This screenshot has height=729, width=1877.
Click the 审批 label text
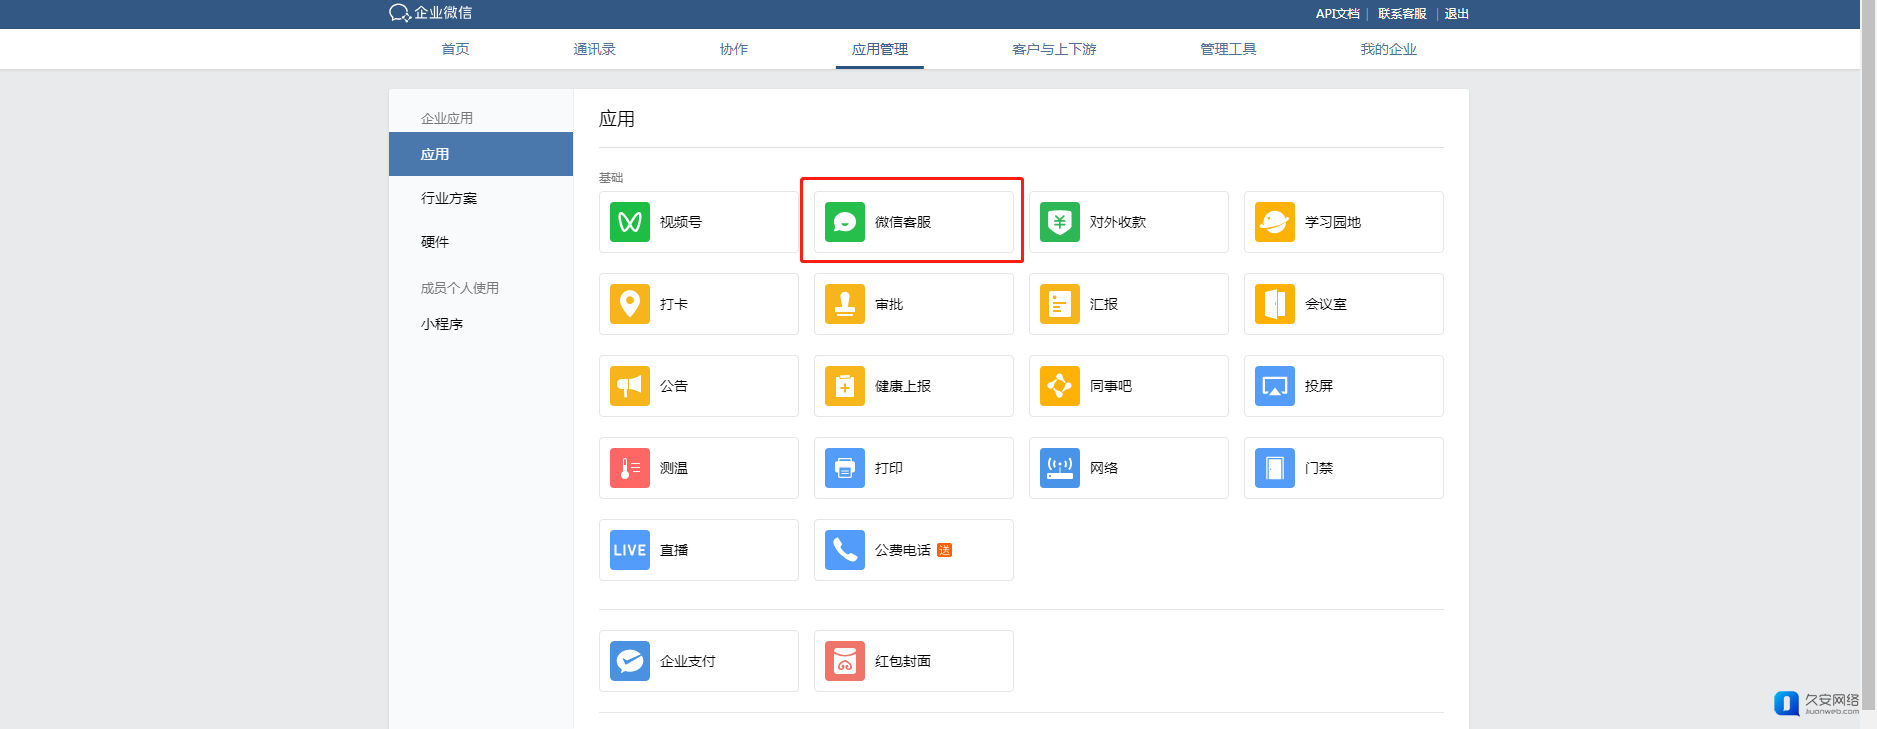tap(889, 304)
